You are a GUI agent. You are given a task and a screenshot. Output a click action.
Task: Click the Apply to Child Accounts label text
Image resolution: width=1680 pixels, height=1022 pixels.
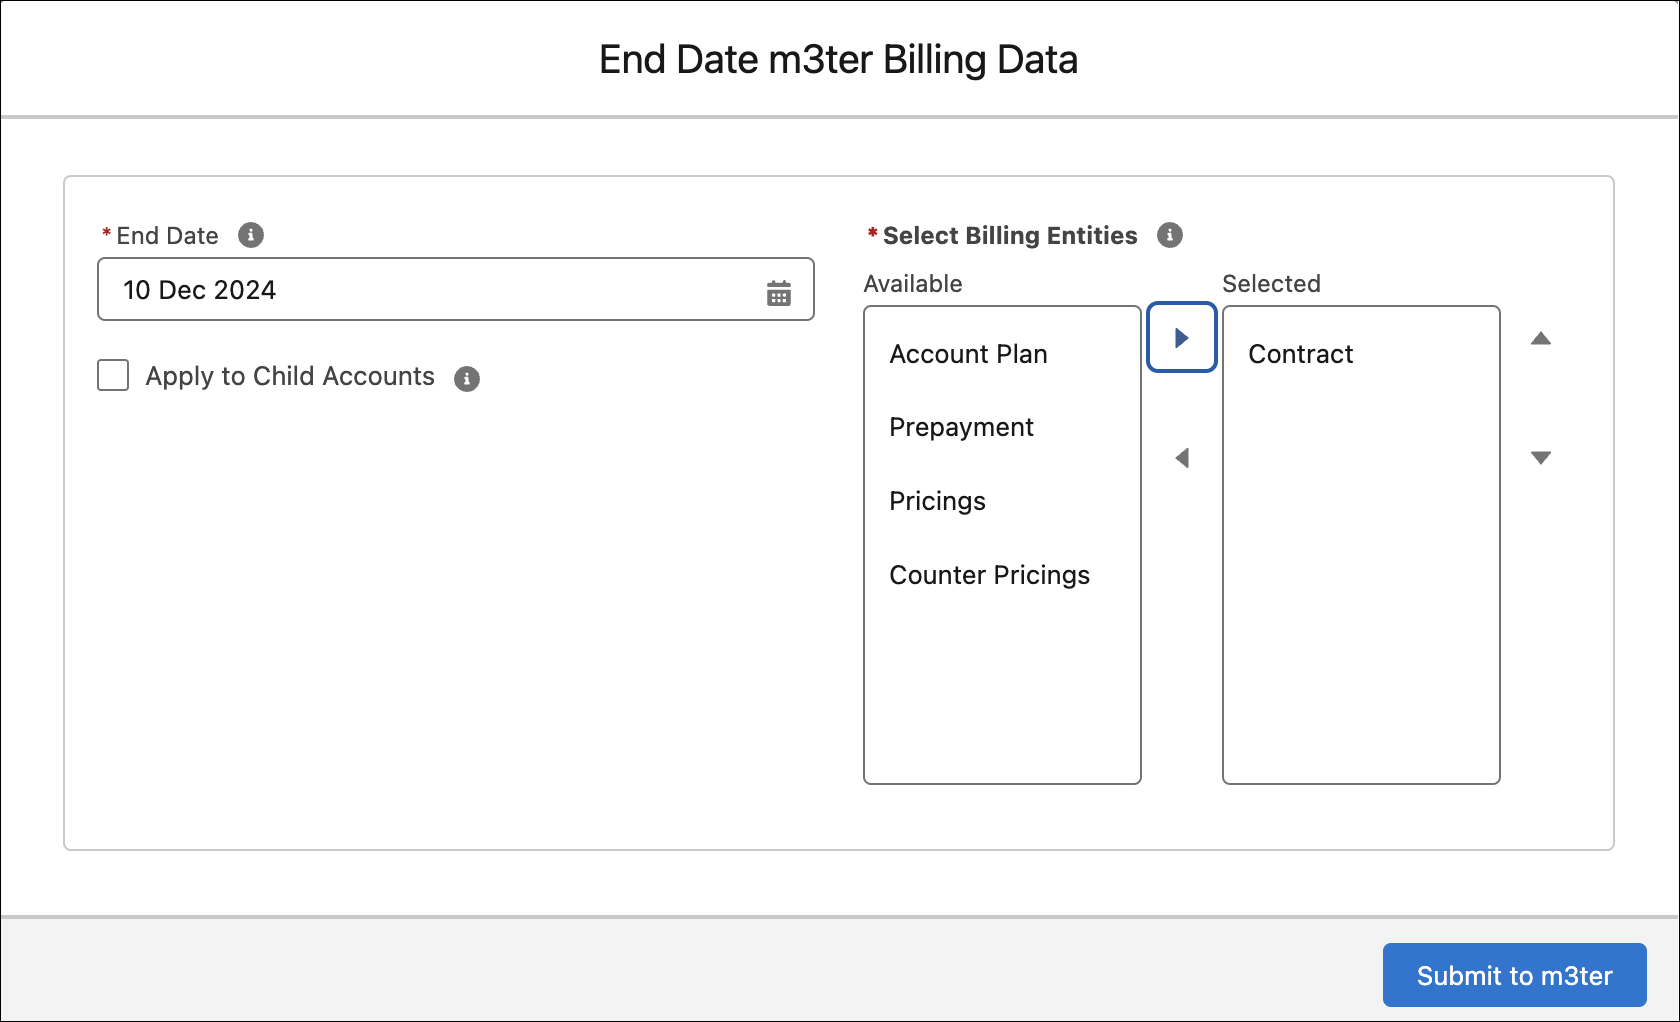coord(290,376)
